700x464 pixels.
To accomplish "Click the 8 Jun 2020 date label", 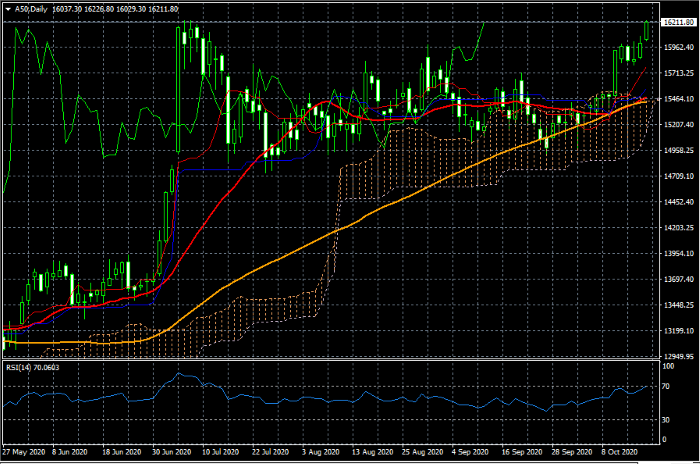I will pyautogui.click(x=70, y=452).
